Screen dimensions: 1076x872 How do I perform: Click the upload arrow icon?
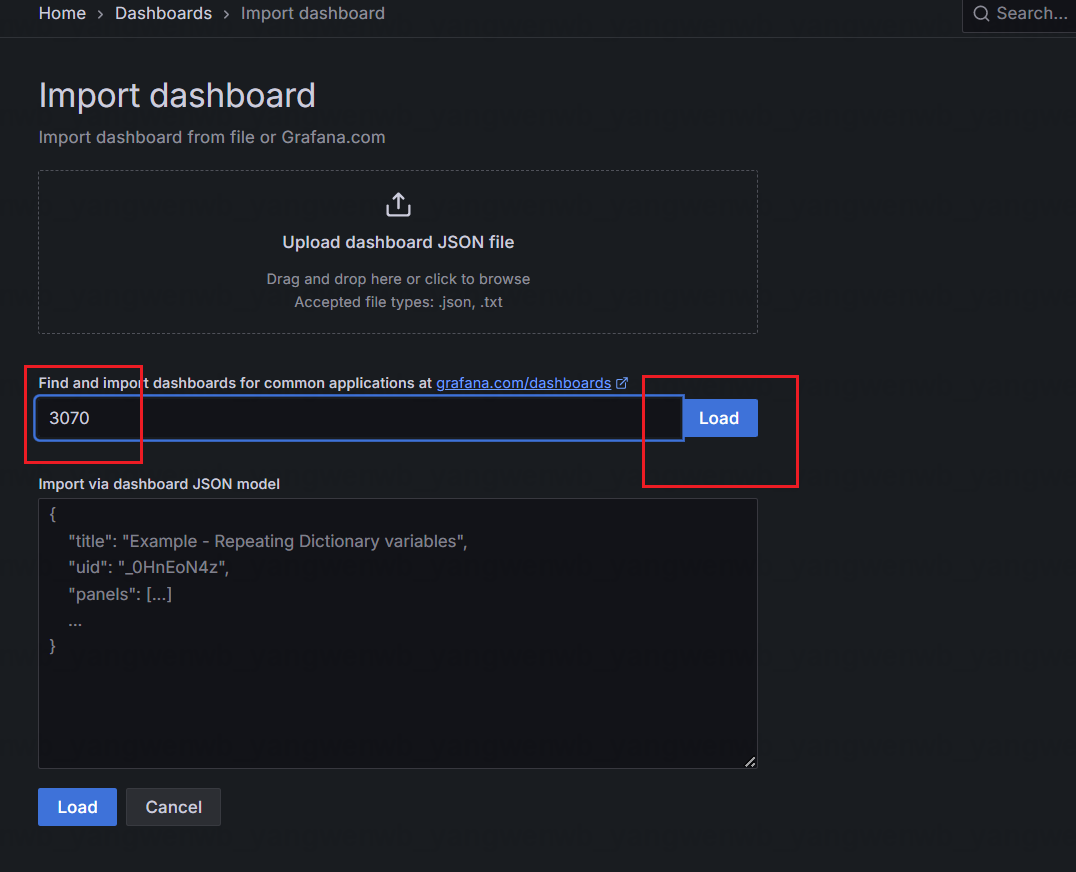coord(398,205)
